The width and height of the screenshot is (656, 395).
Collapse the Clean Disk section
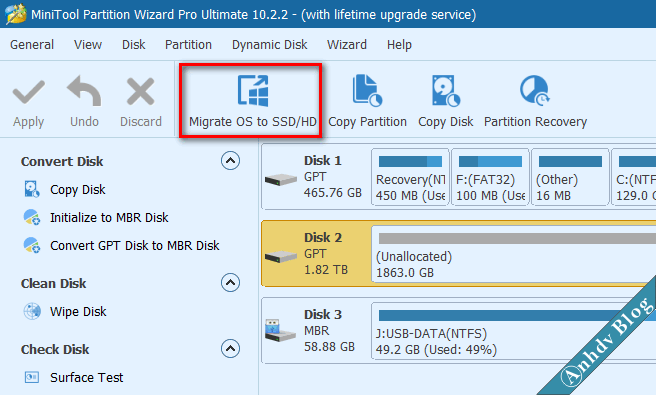231,283
